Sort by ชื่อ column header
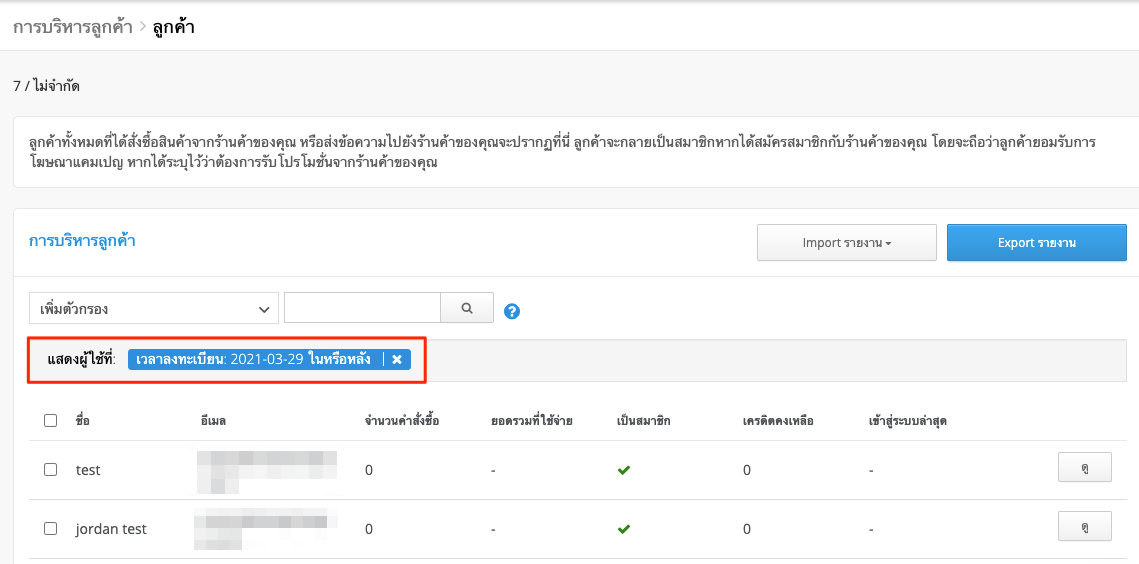This screenshot has width=1139, height=564. click(82, 421)
